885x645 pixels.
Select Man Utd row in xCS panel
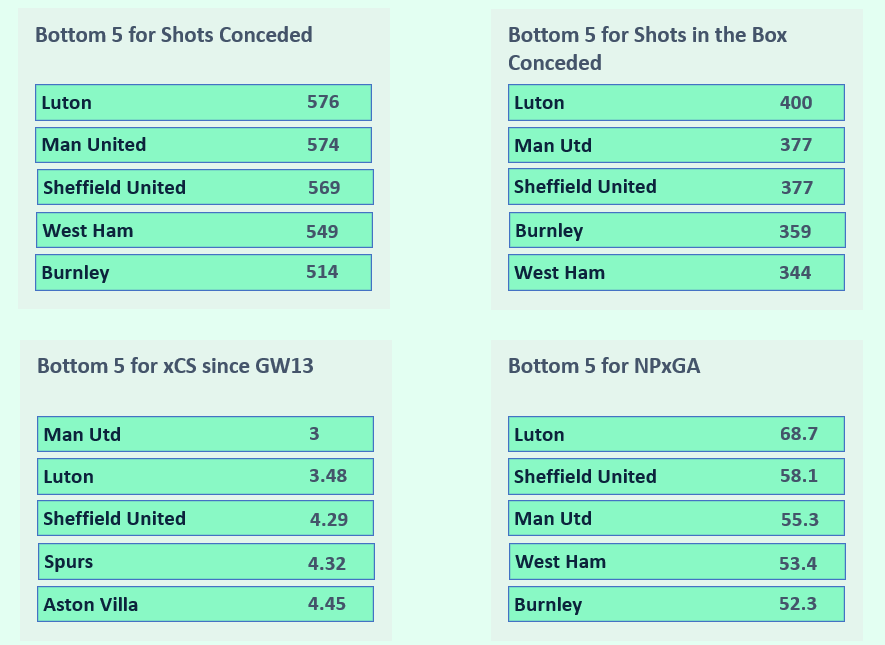coord(205,434)
